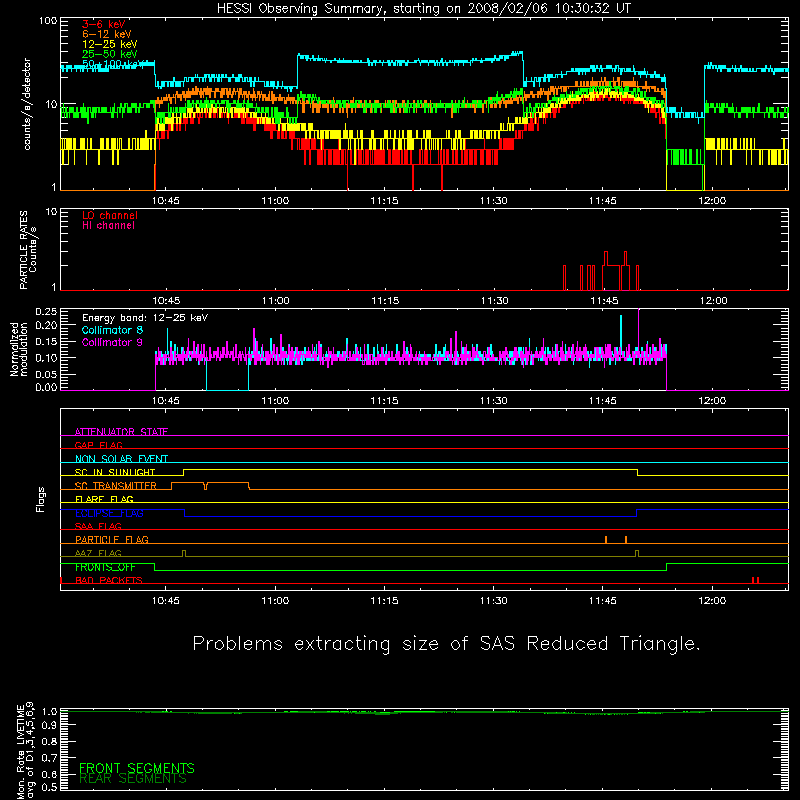The height and width of the screenshot is (800, 800).
Task: Click the ECLIPSE_FLAG label
Action: point(109,513)
